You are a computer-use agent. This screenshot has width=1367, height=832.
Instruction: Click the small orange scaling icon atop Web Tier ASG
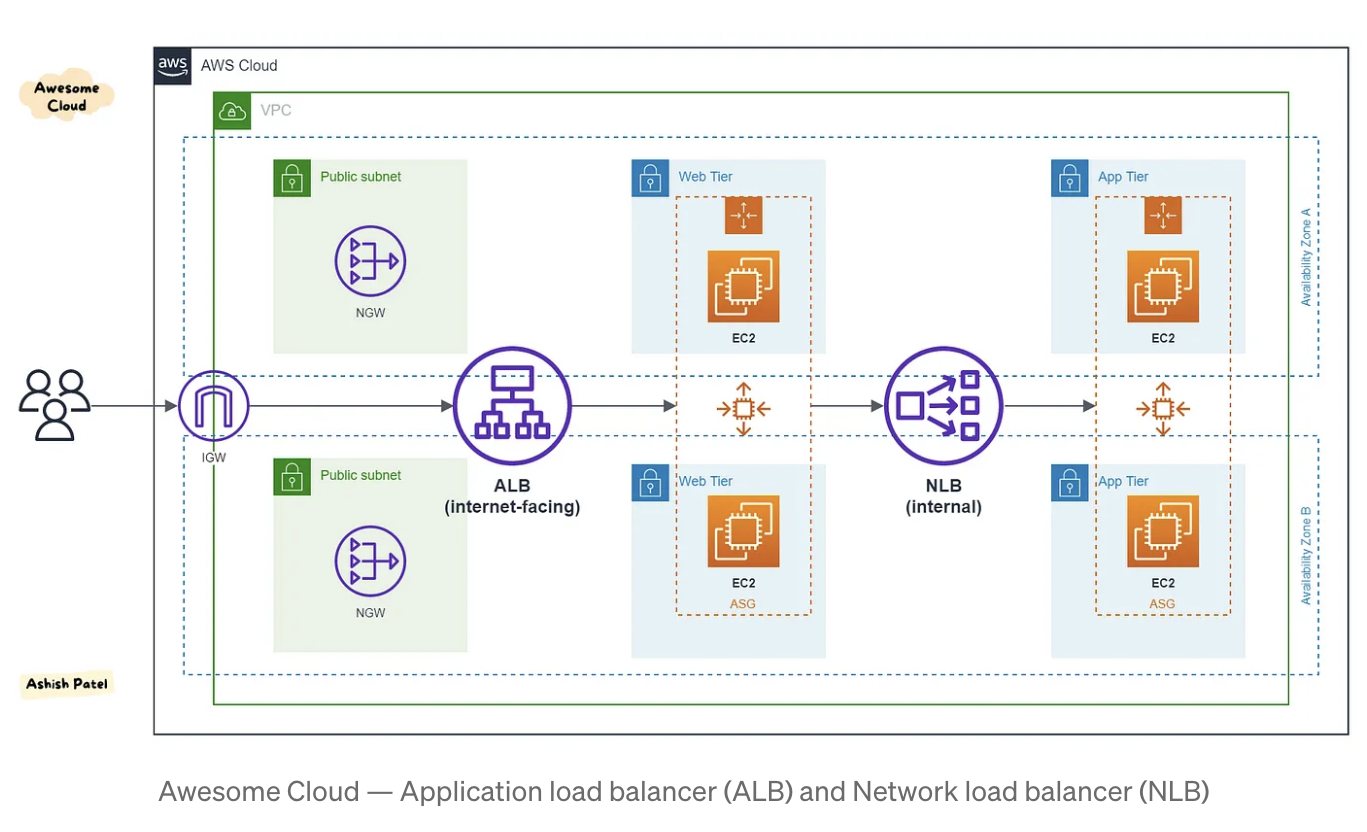(x=743, y=215)
